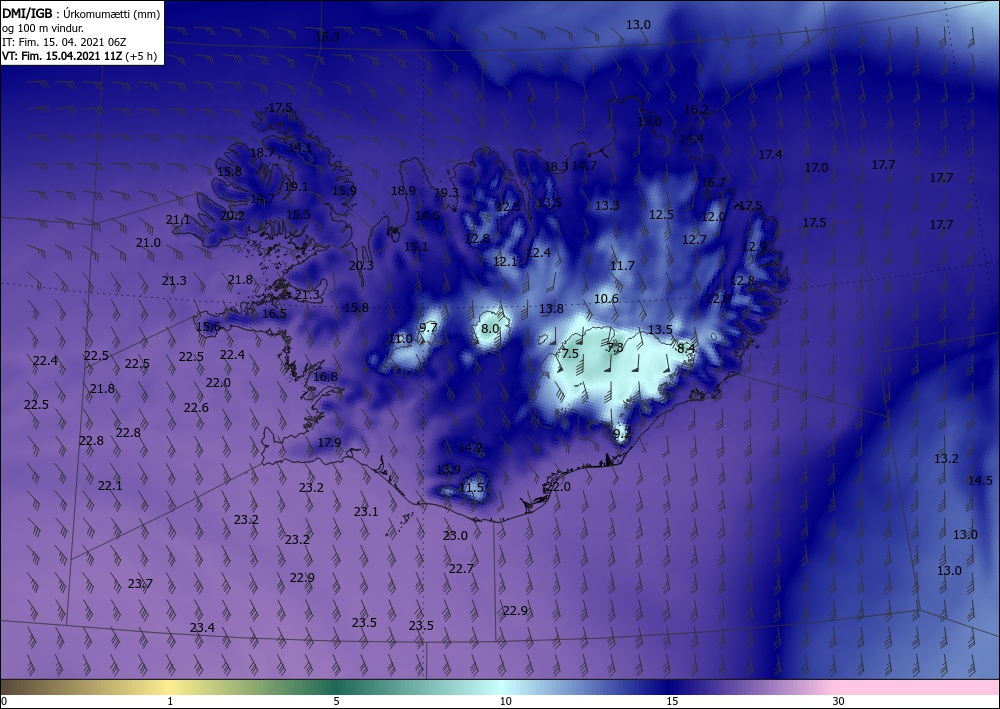Select the map value "13.3"
This screenshot has width=1000, height=709.
pyautogui.click(x=607, y=205)
